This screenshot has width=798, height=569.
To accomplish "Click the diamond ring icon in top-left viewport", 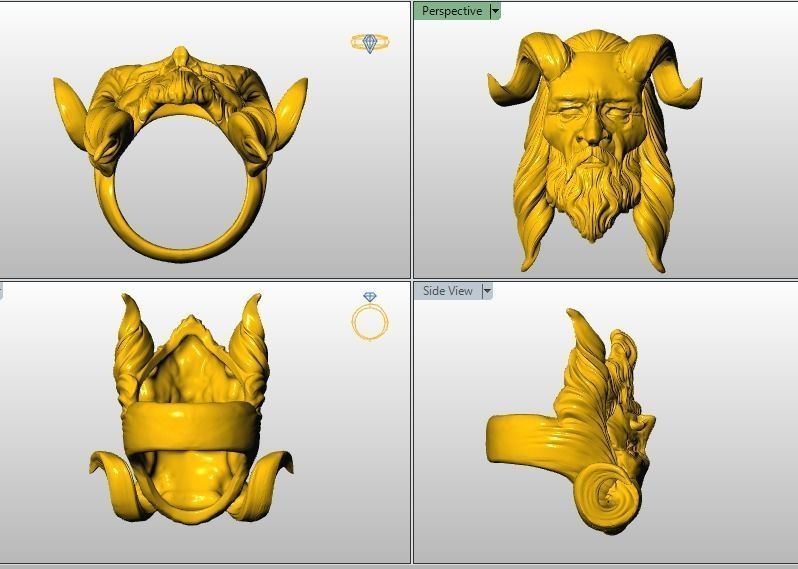I will click(370, 43).
